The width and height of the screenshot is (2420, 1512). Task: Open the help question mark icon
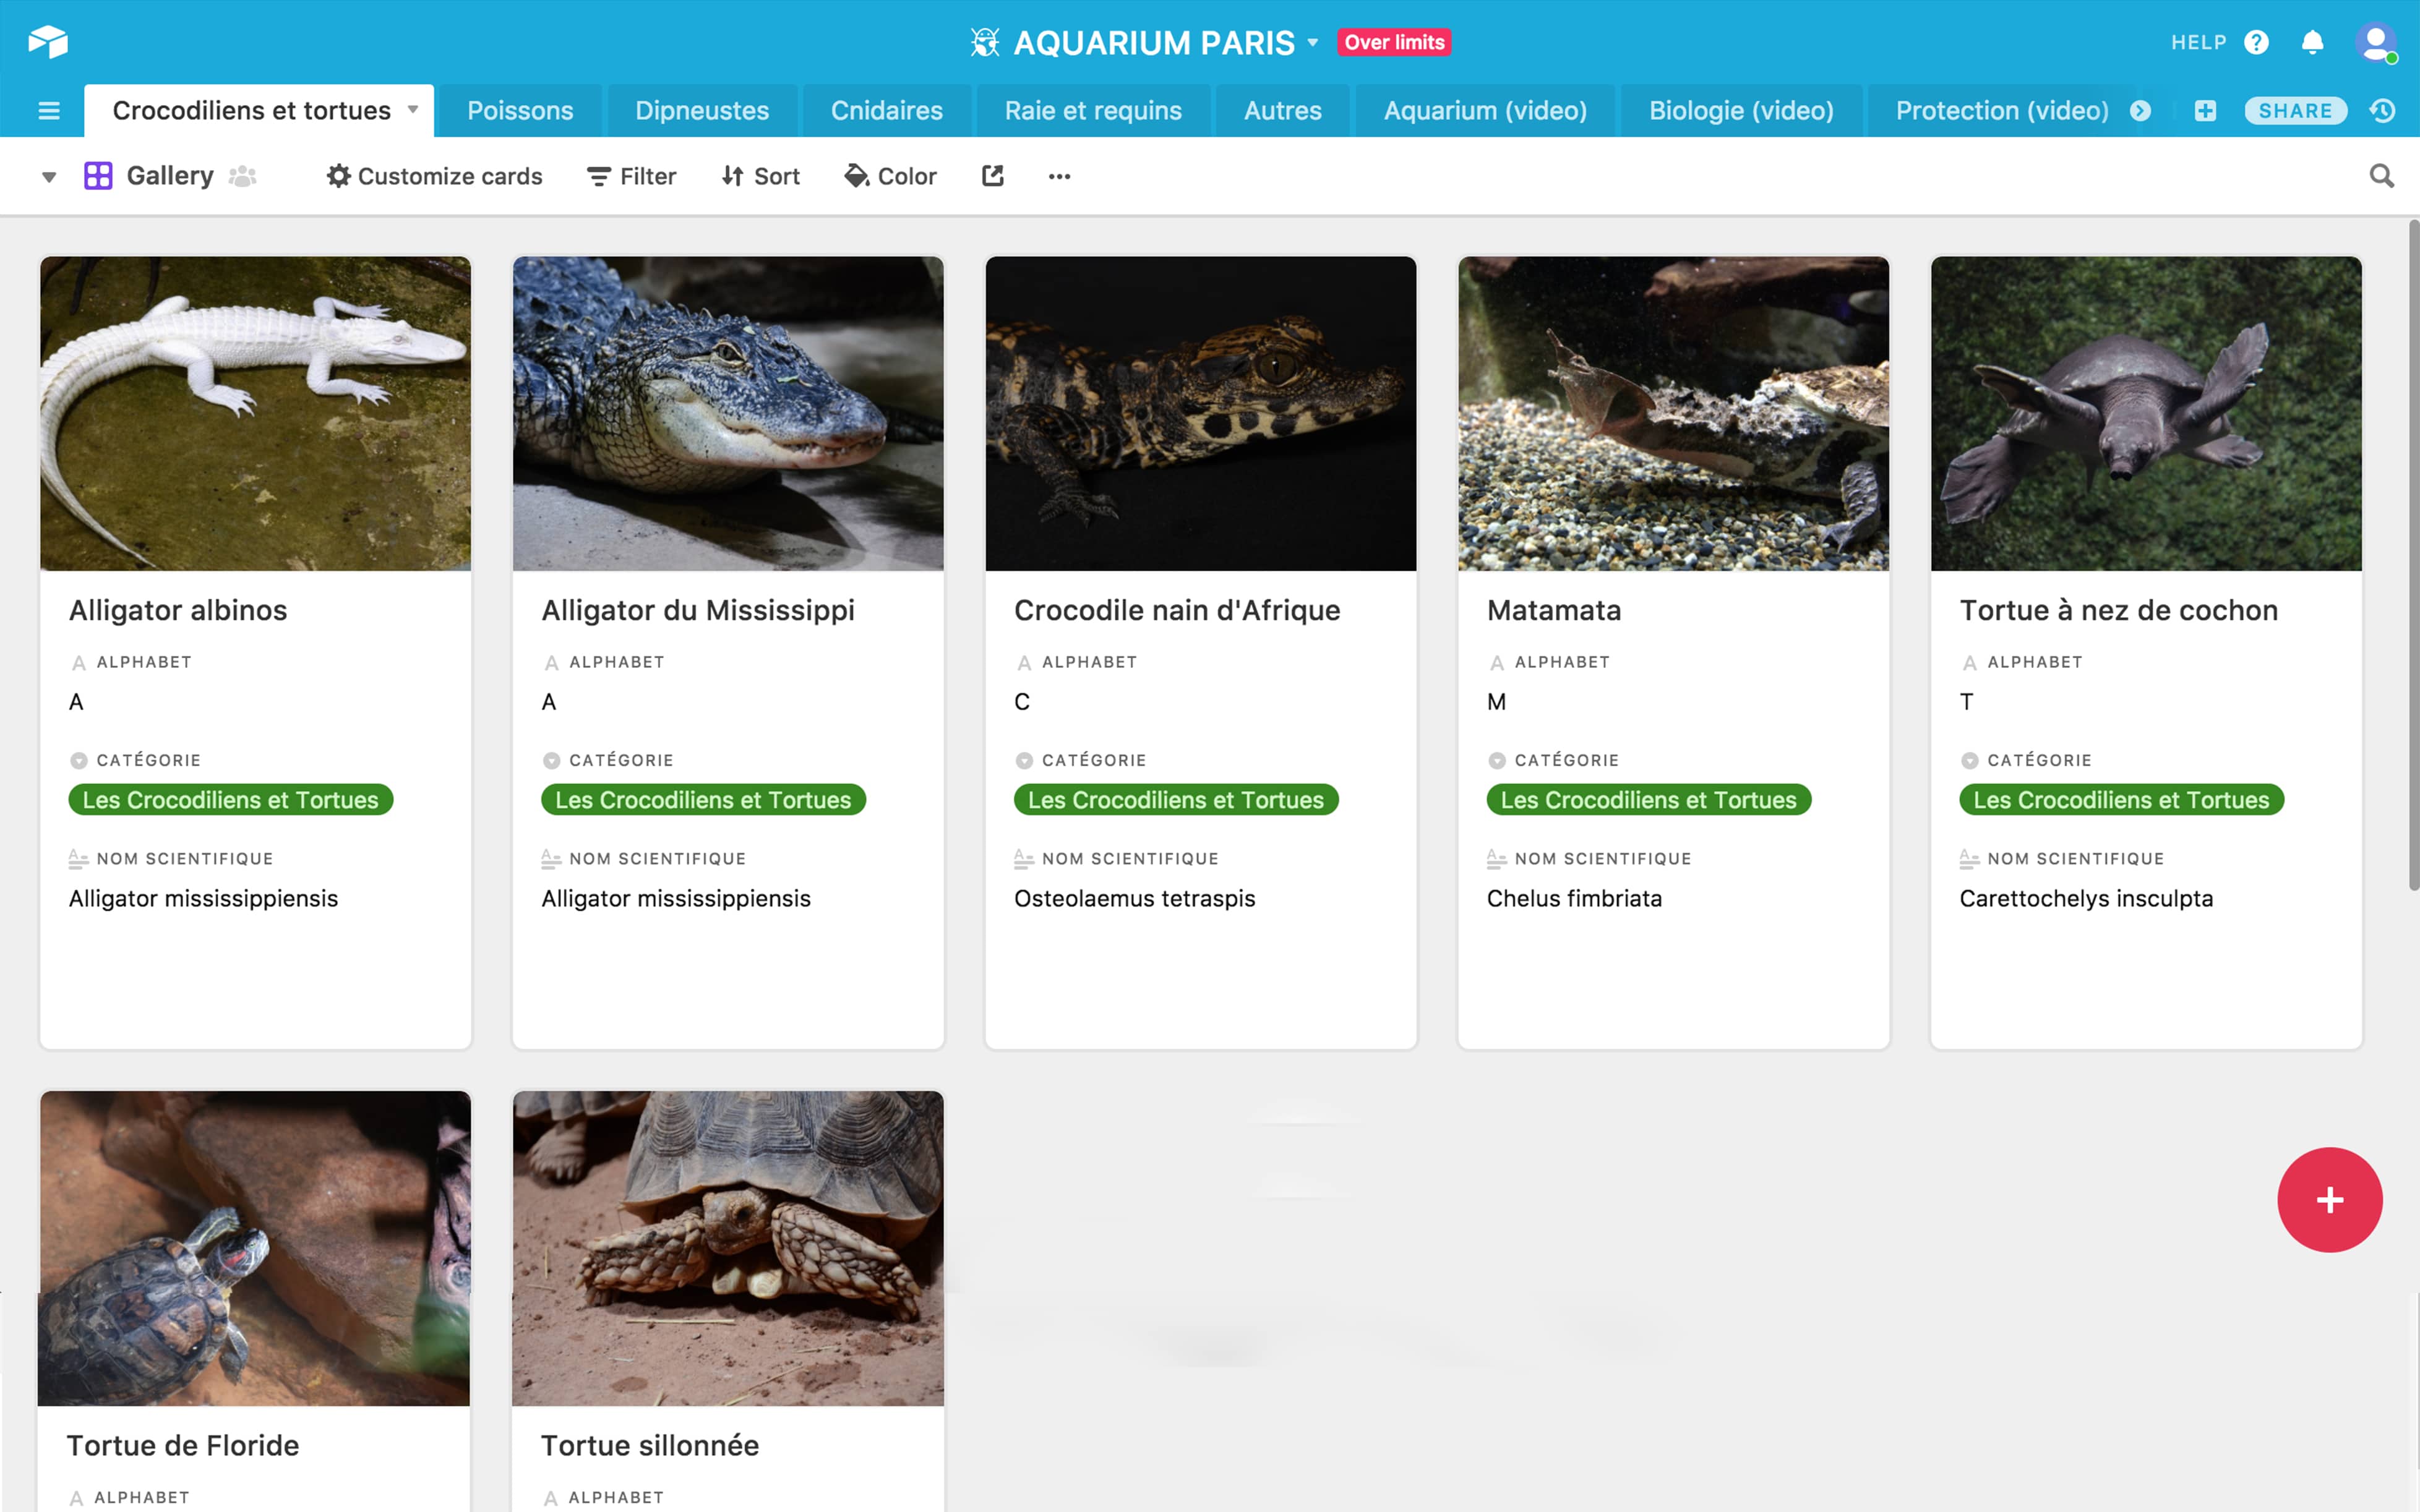click(2256, 42)
